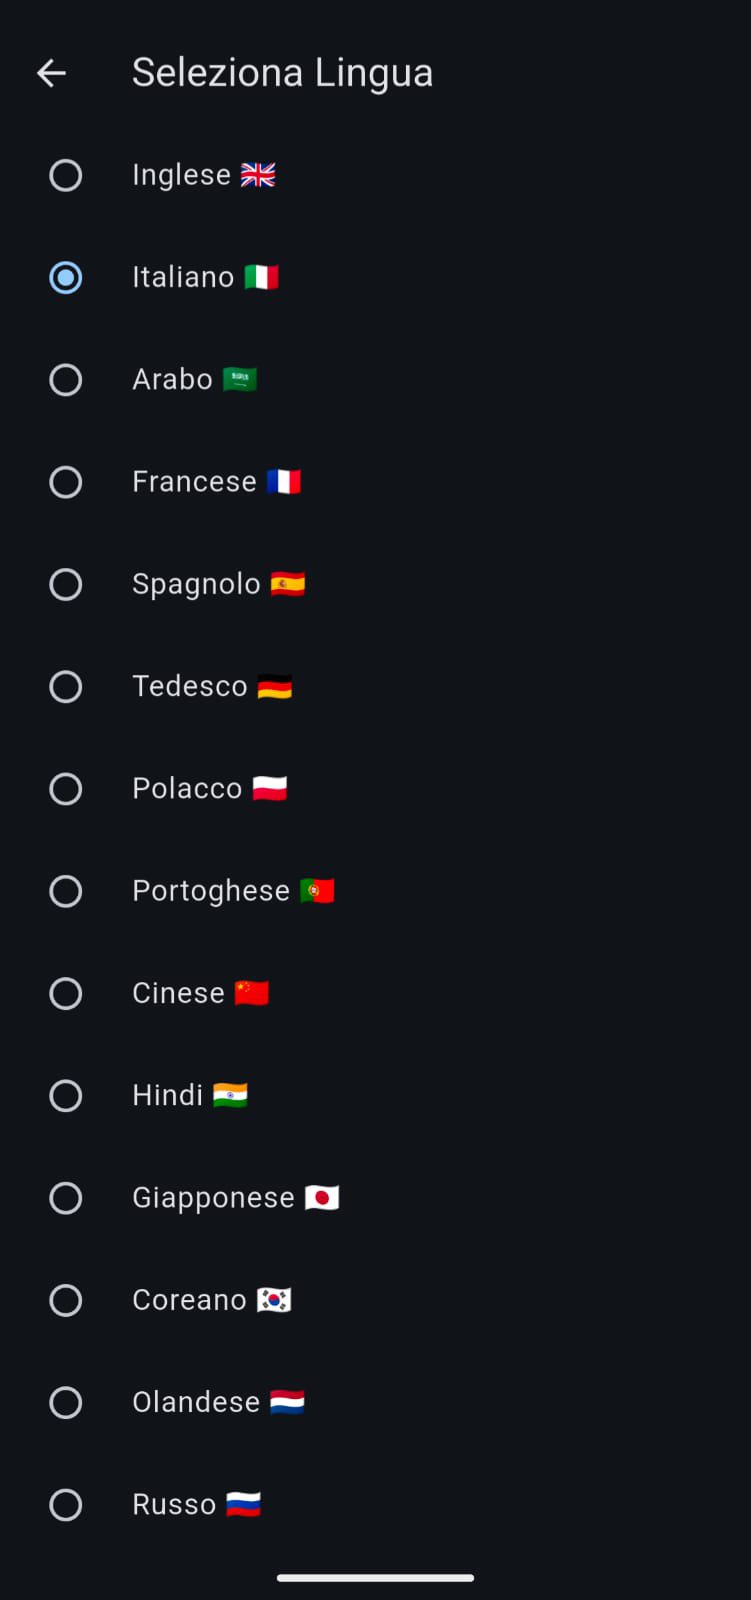Tap the bottom navigation gesture bar

pyautogui.click(x=375, y=1578)
